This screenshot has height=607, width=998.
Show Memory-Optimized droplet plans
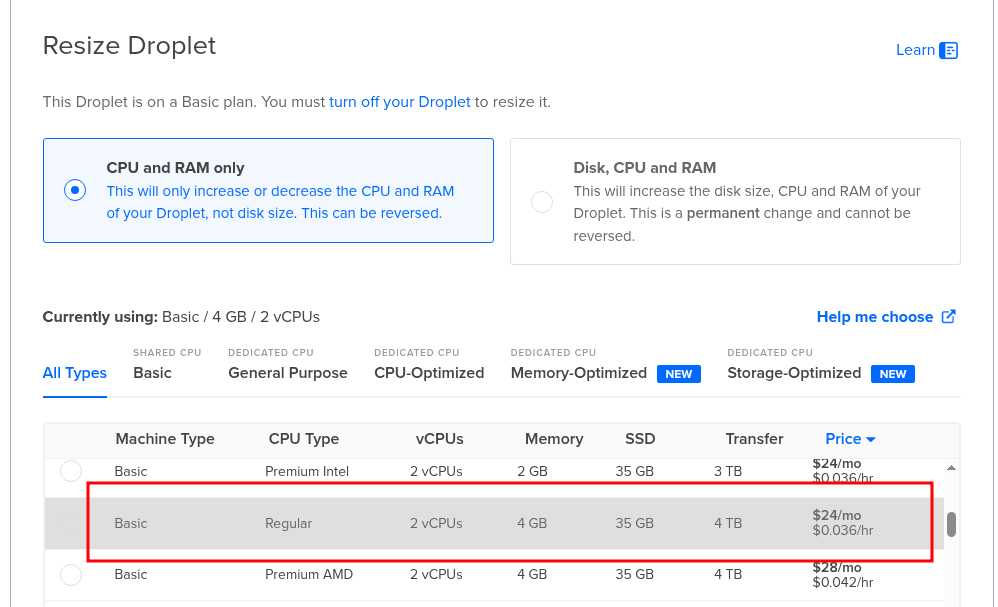pos(578,373)
